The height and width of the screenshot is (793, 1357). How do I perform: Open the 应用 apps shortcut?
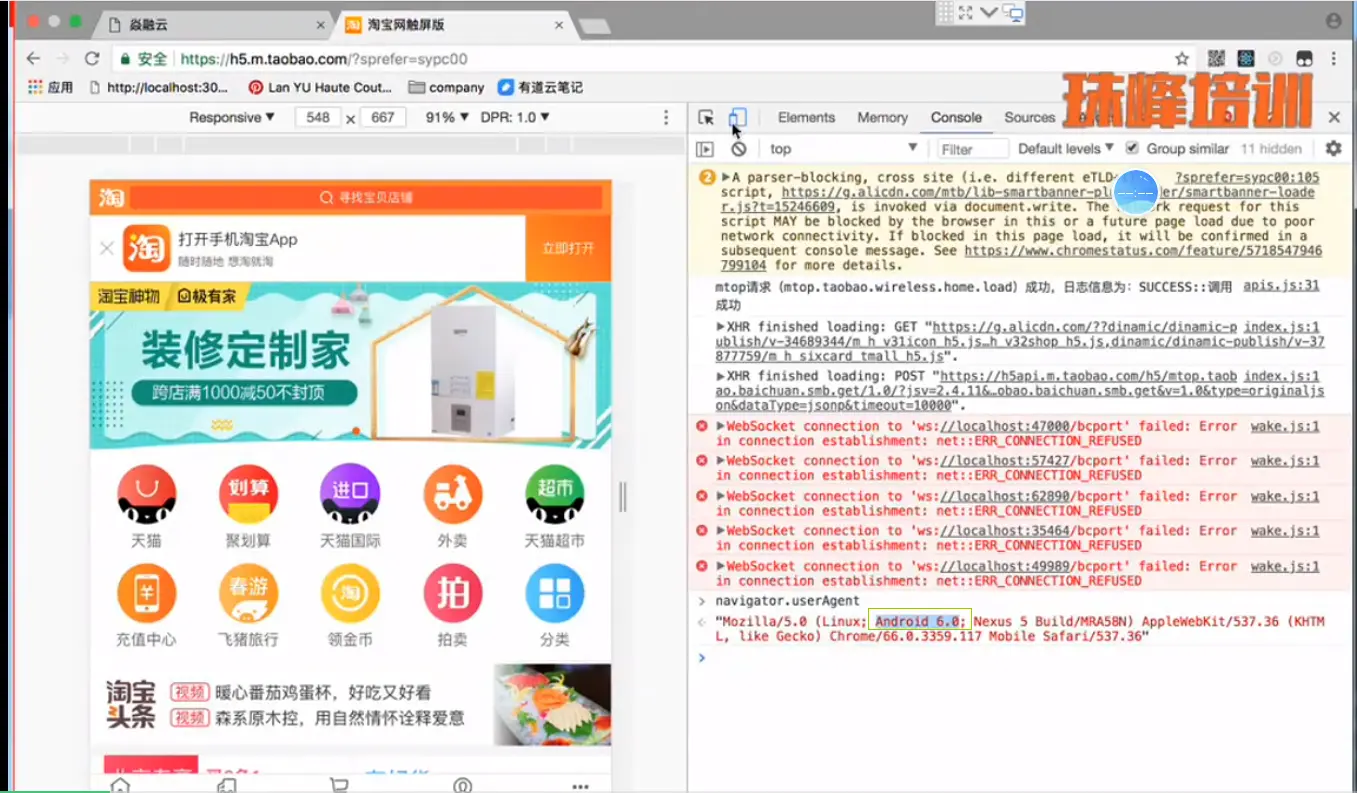click(x=50, y=88)
